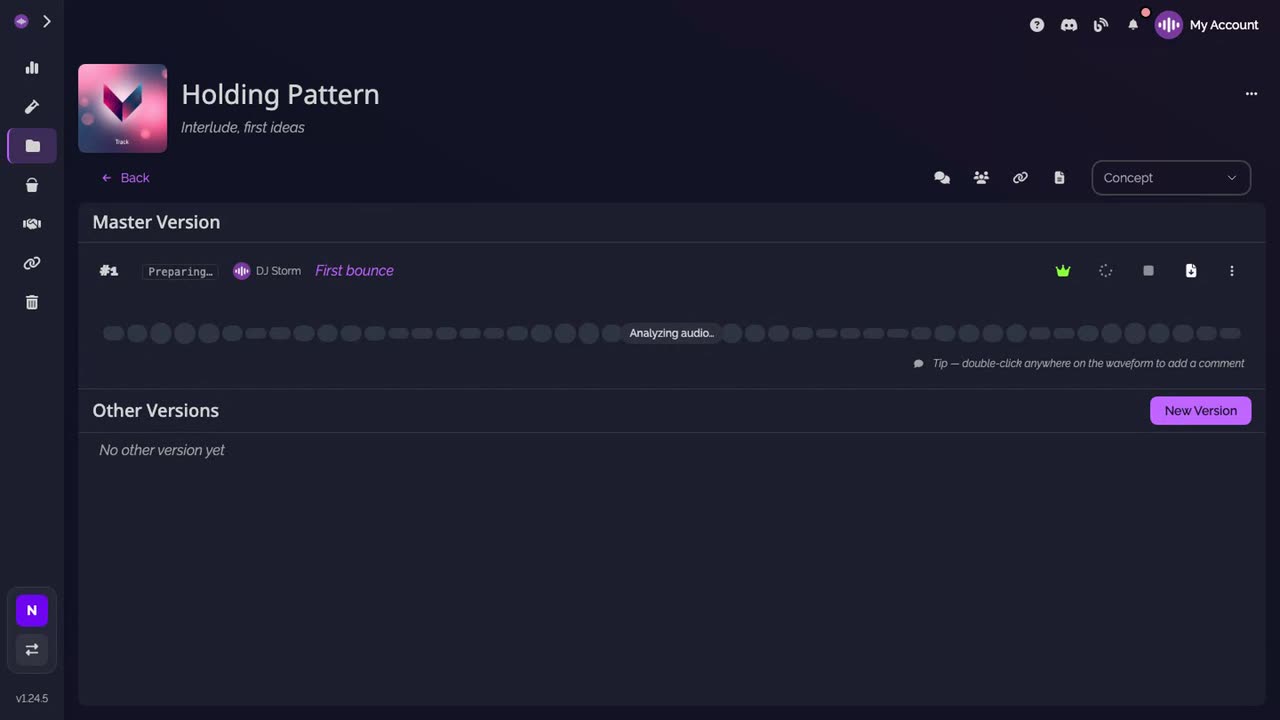The width and height of the screenshot is (1280, 720).
Task: Open the dashboard bar-chart icon in sidebar
Action: [32, 68]
